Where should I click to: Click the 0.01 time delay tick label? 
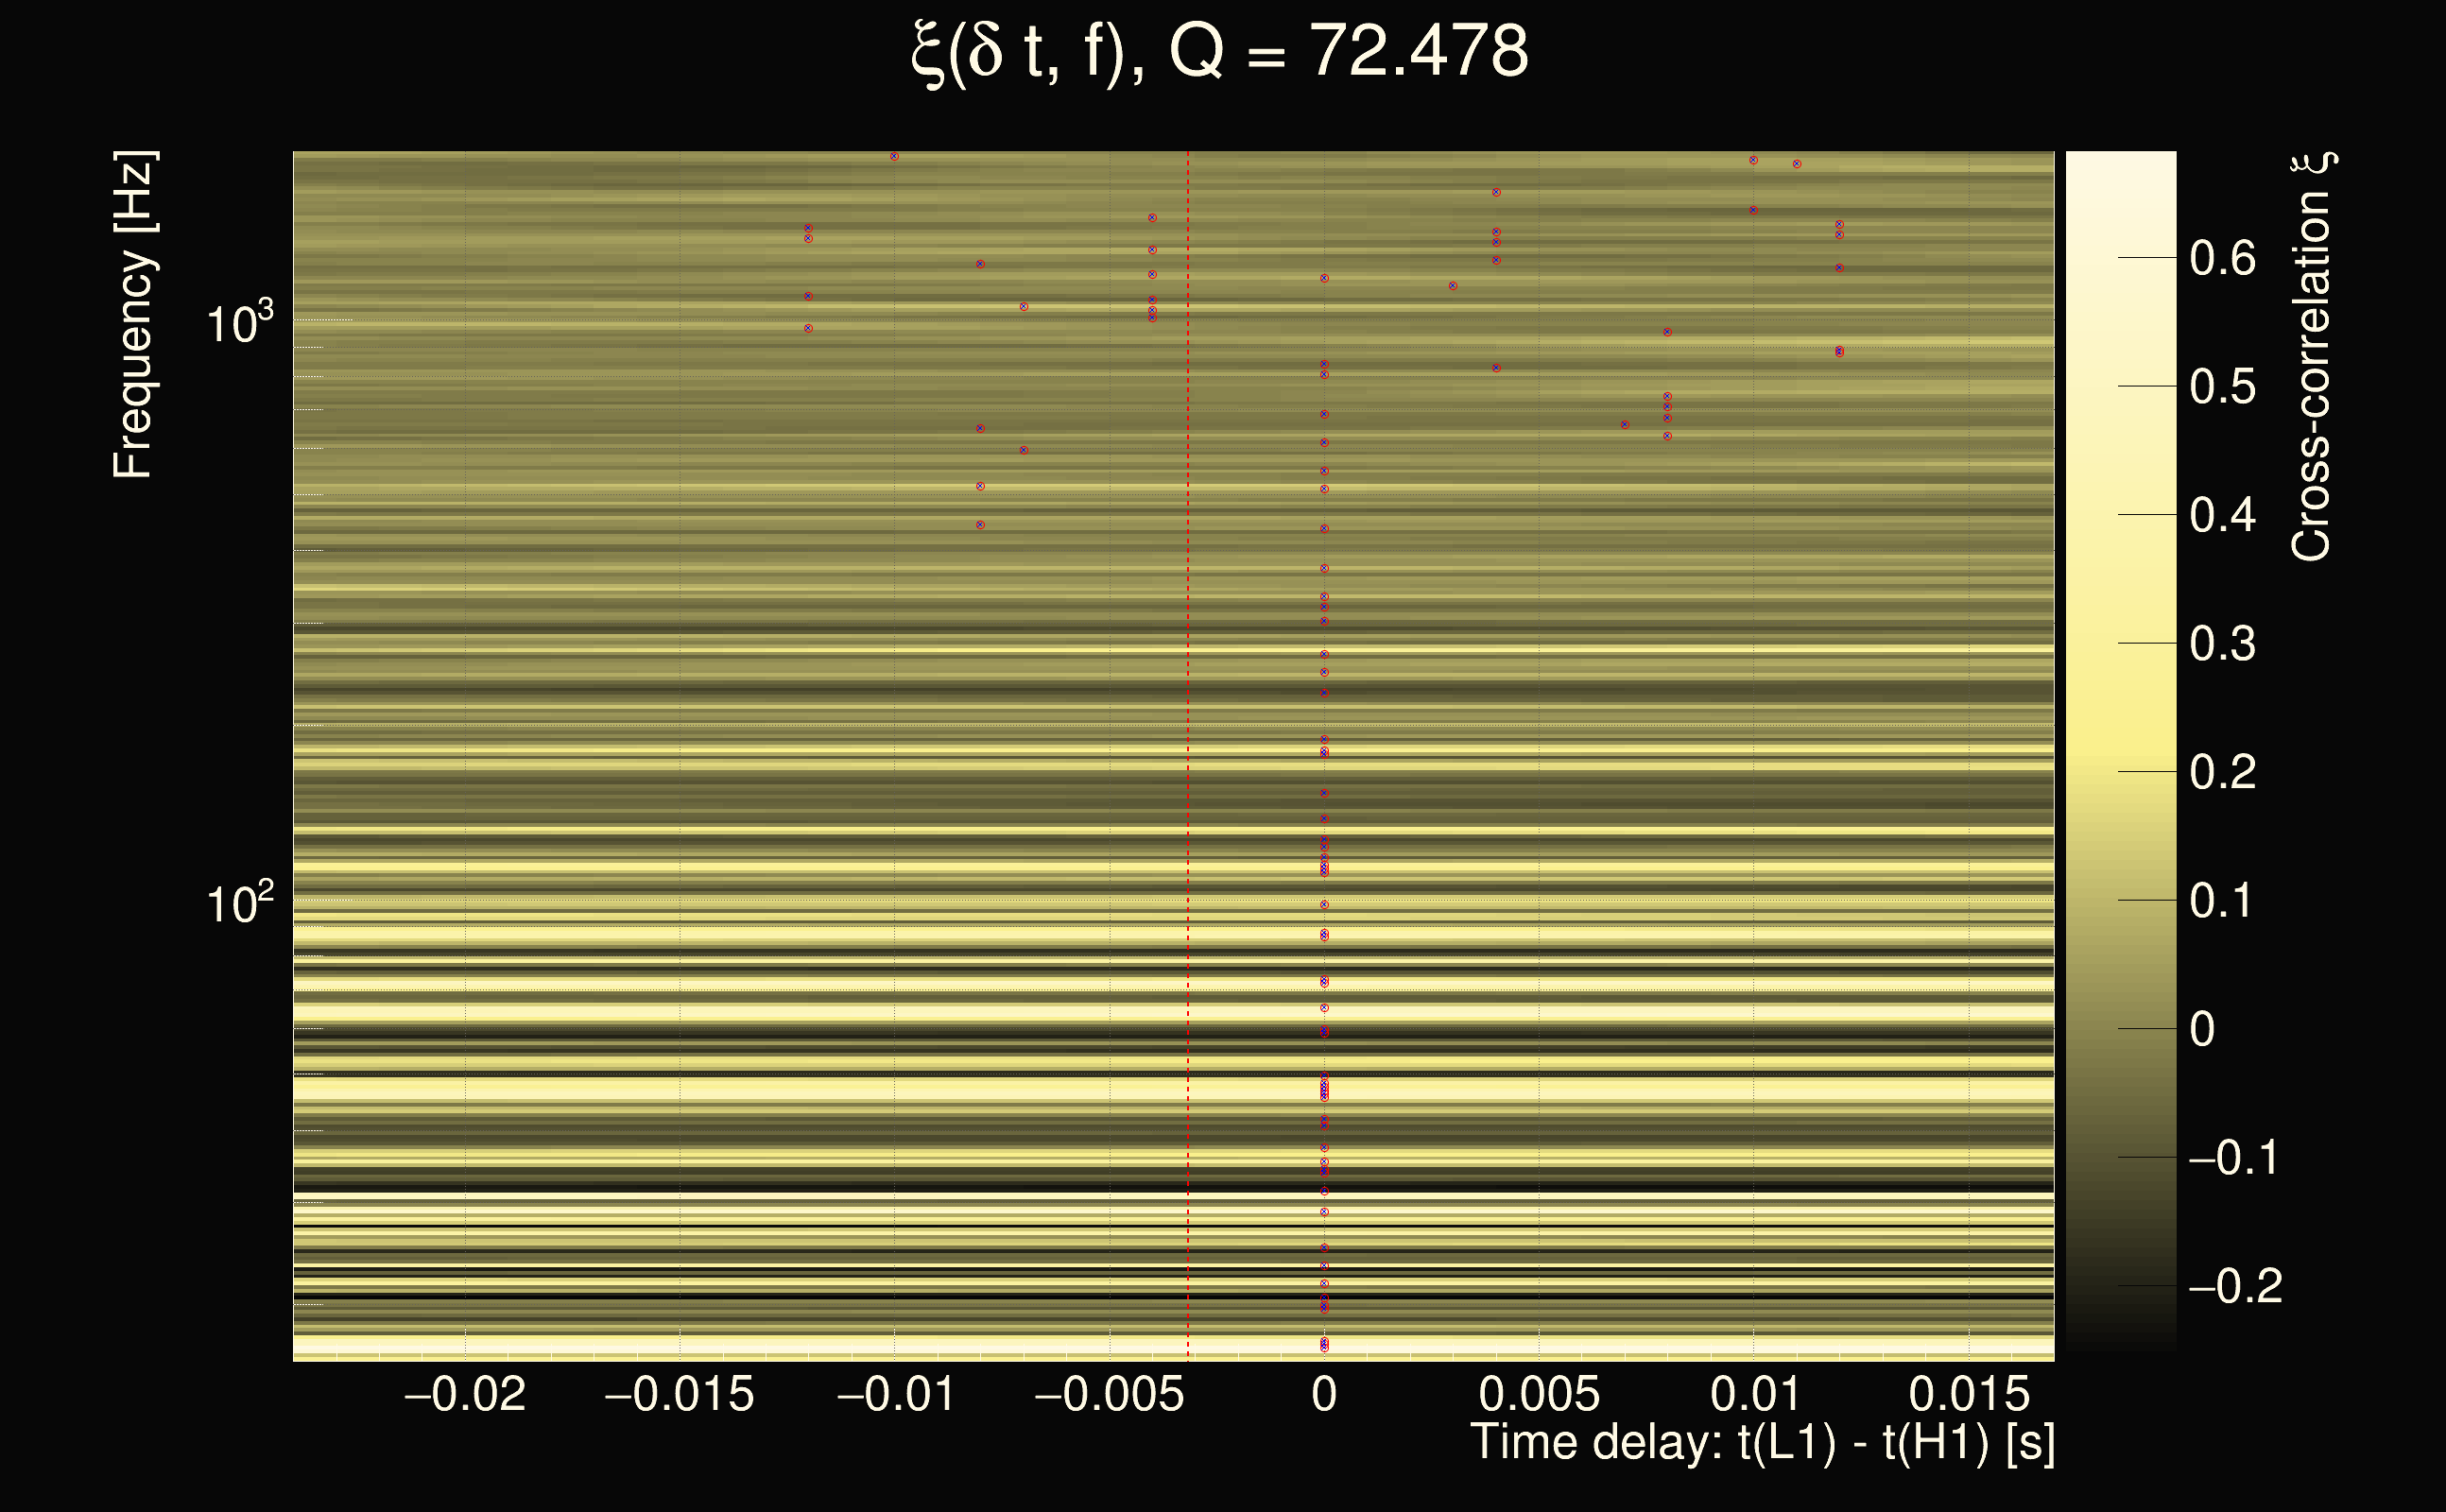[1755, 1394]
